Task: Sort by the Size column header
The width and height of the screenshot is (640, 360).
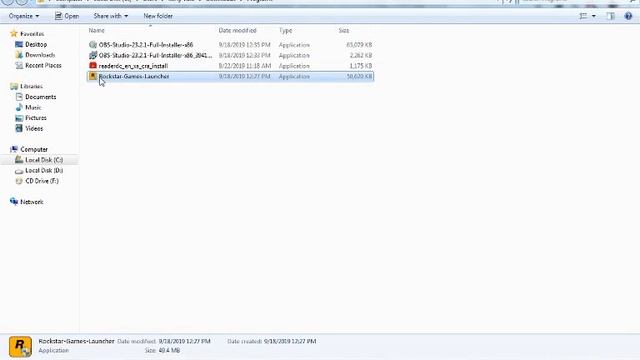Action: (x=344, y=30)
